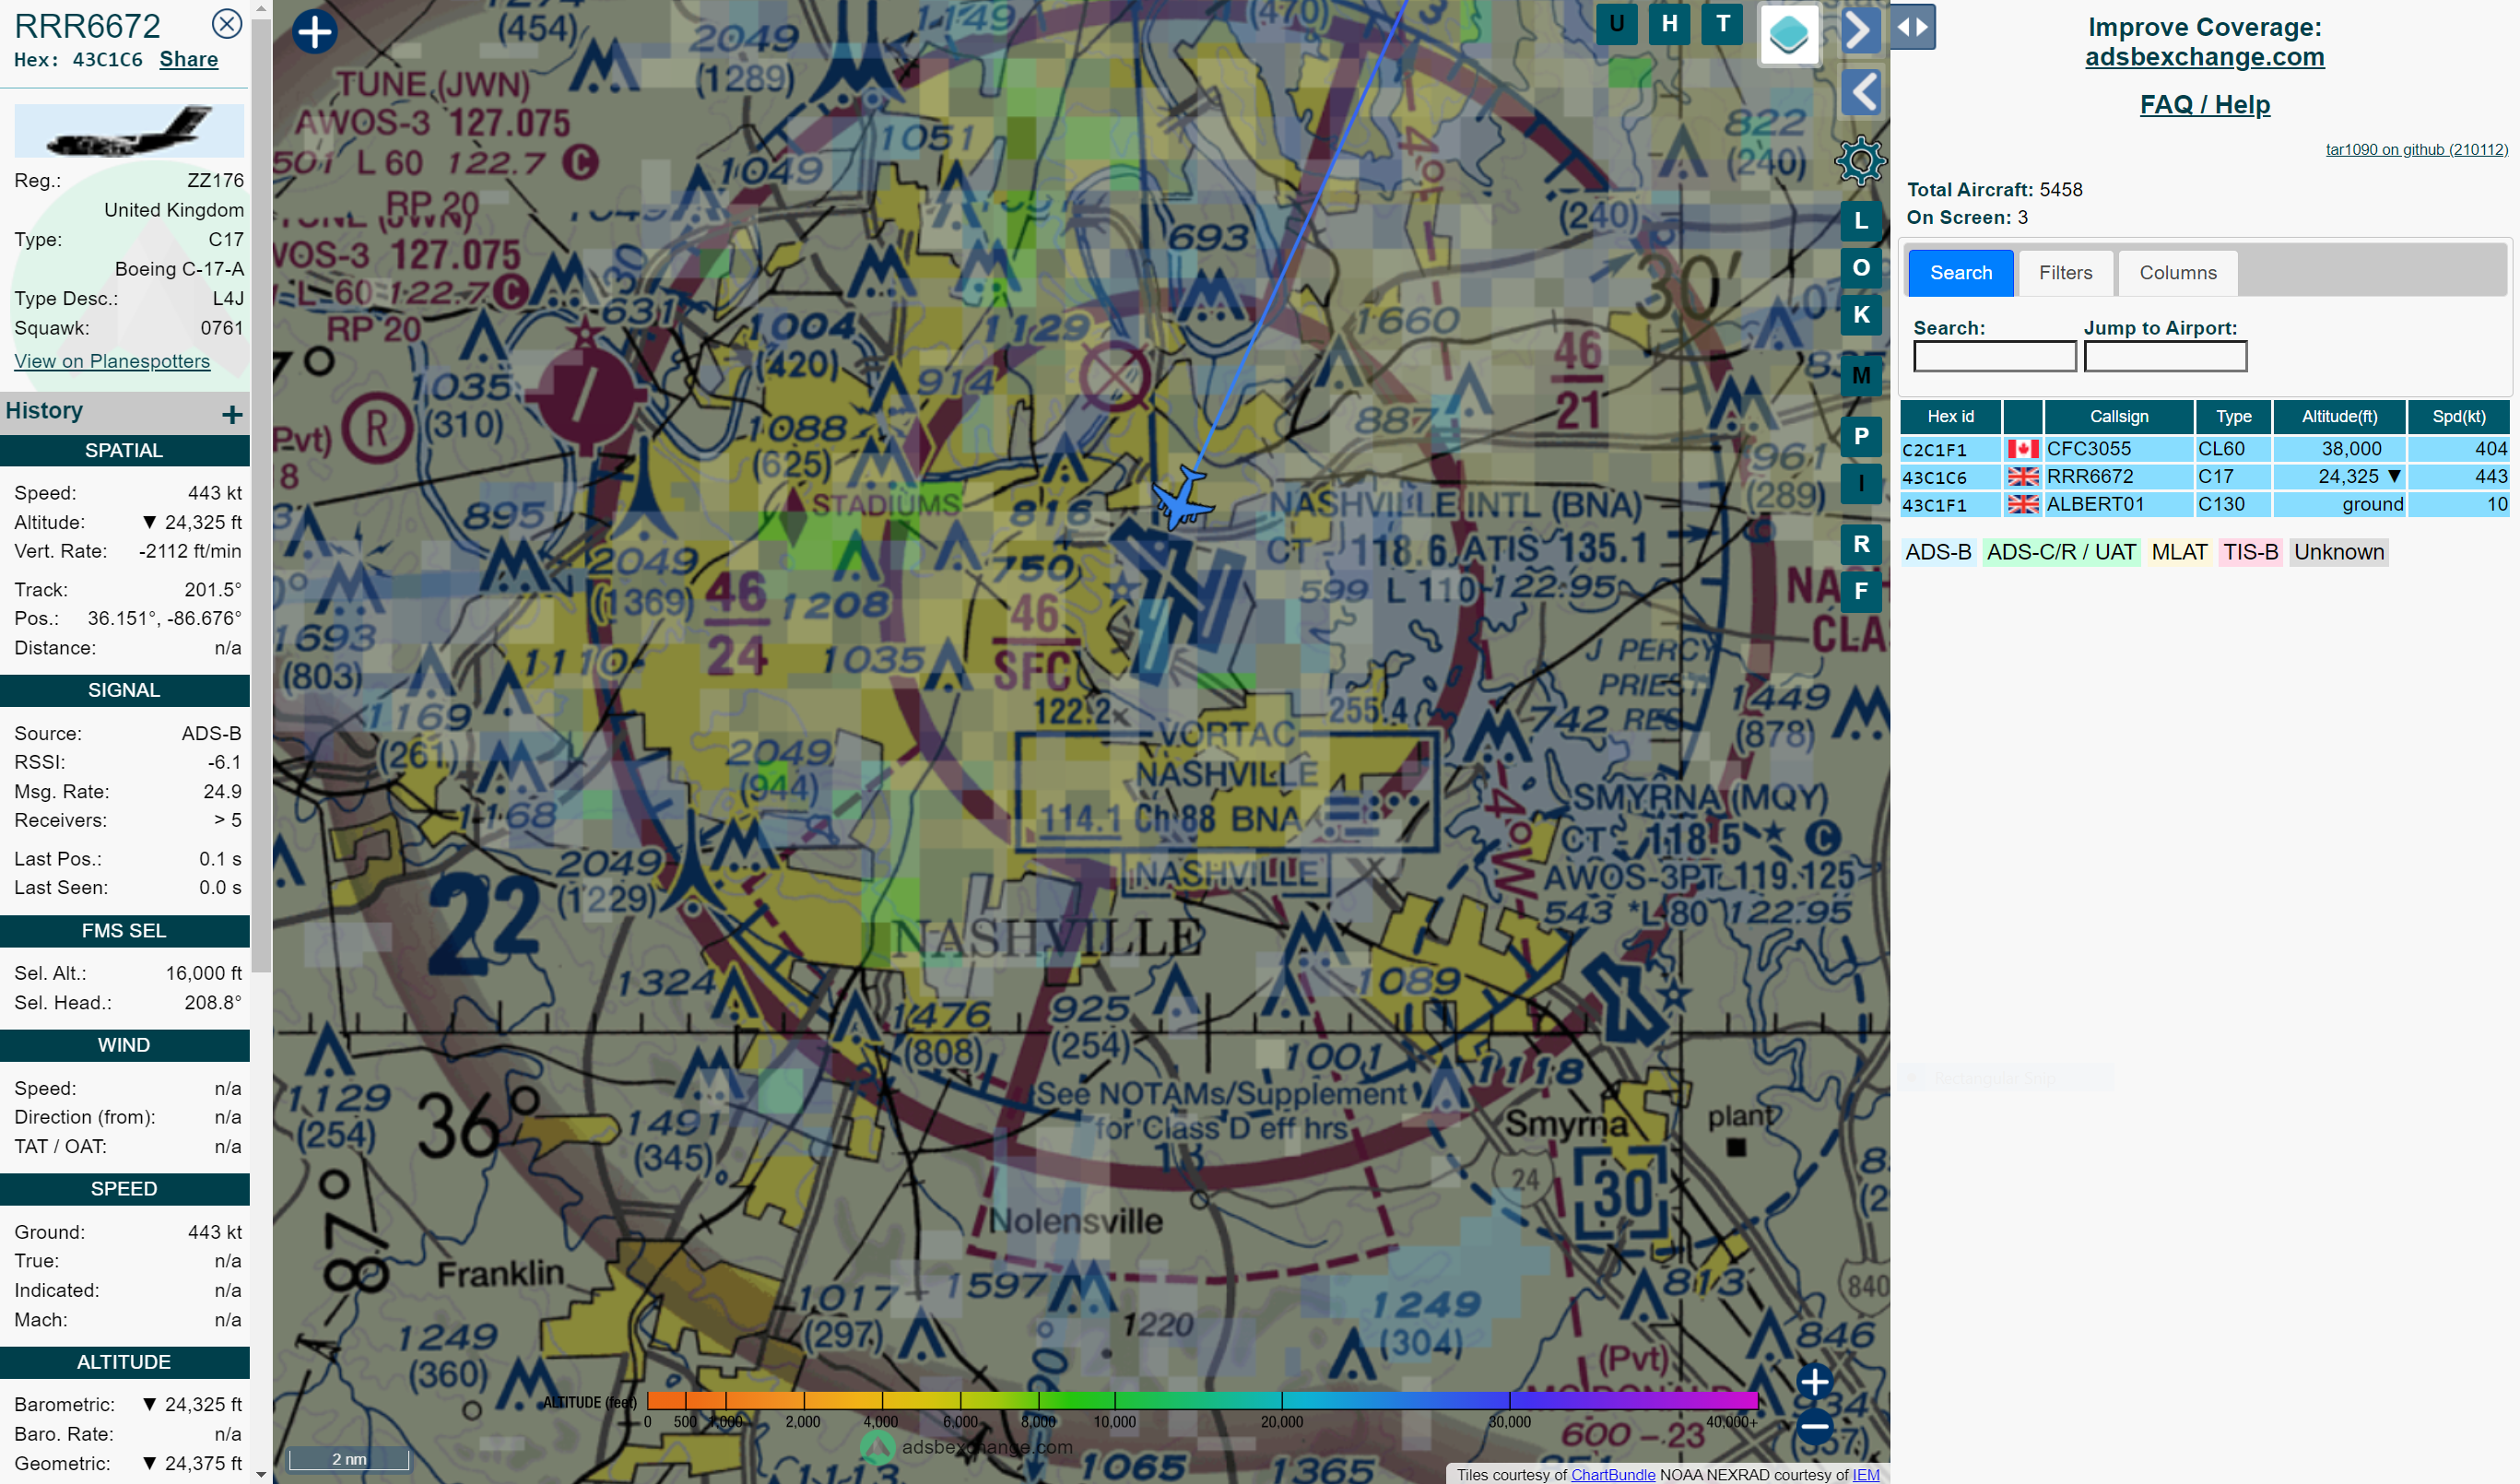
Task: Switch to the Columns tab
Action: coord(2177,273)
